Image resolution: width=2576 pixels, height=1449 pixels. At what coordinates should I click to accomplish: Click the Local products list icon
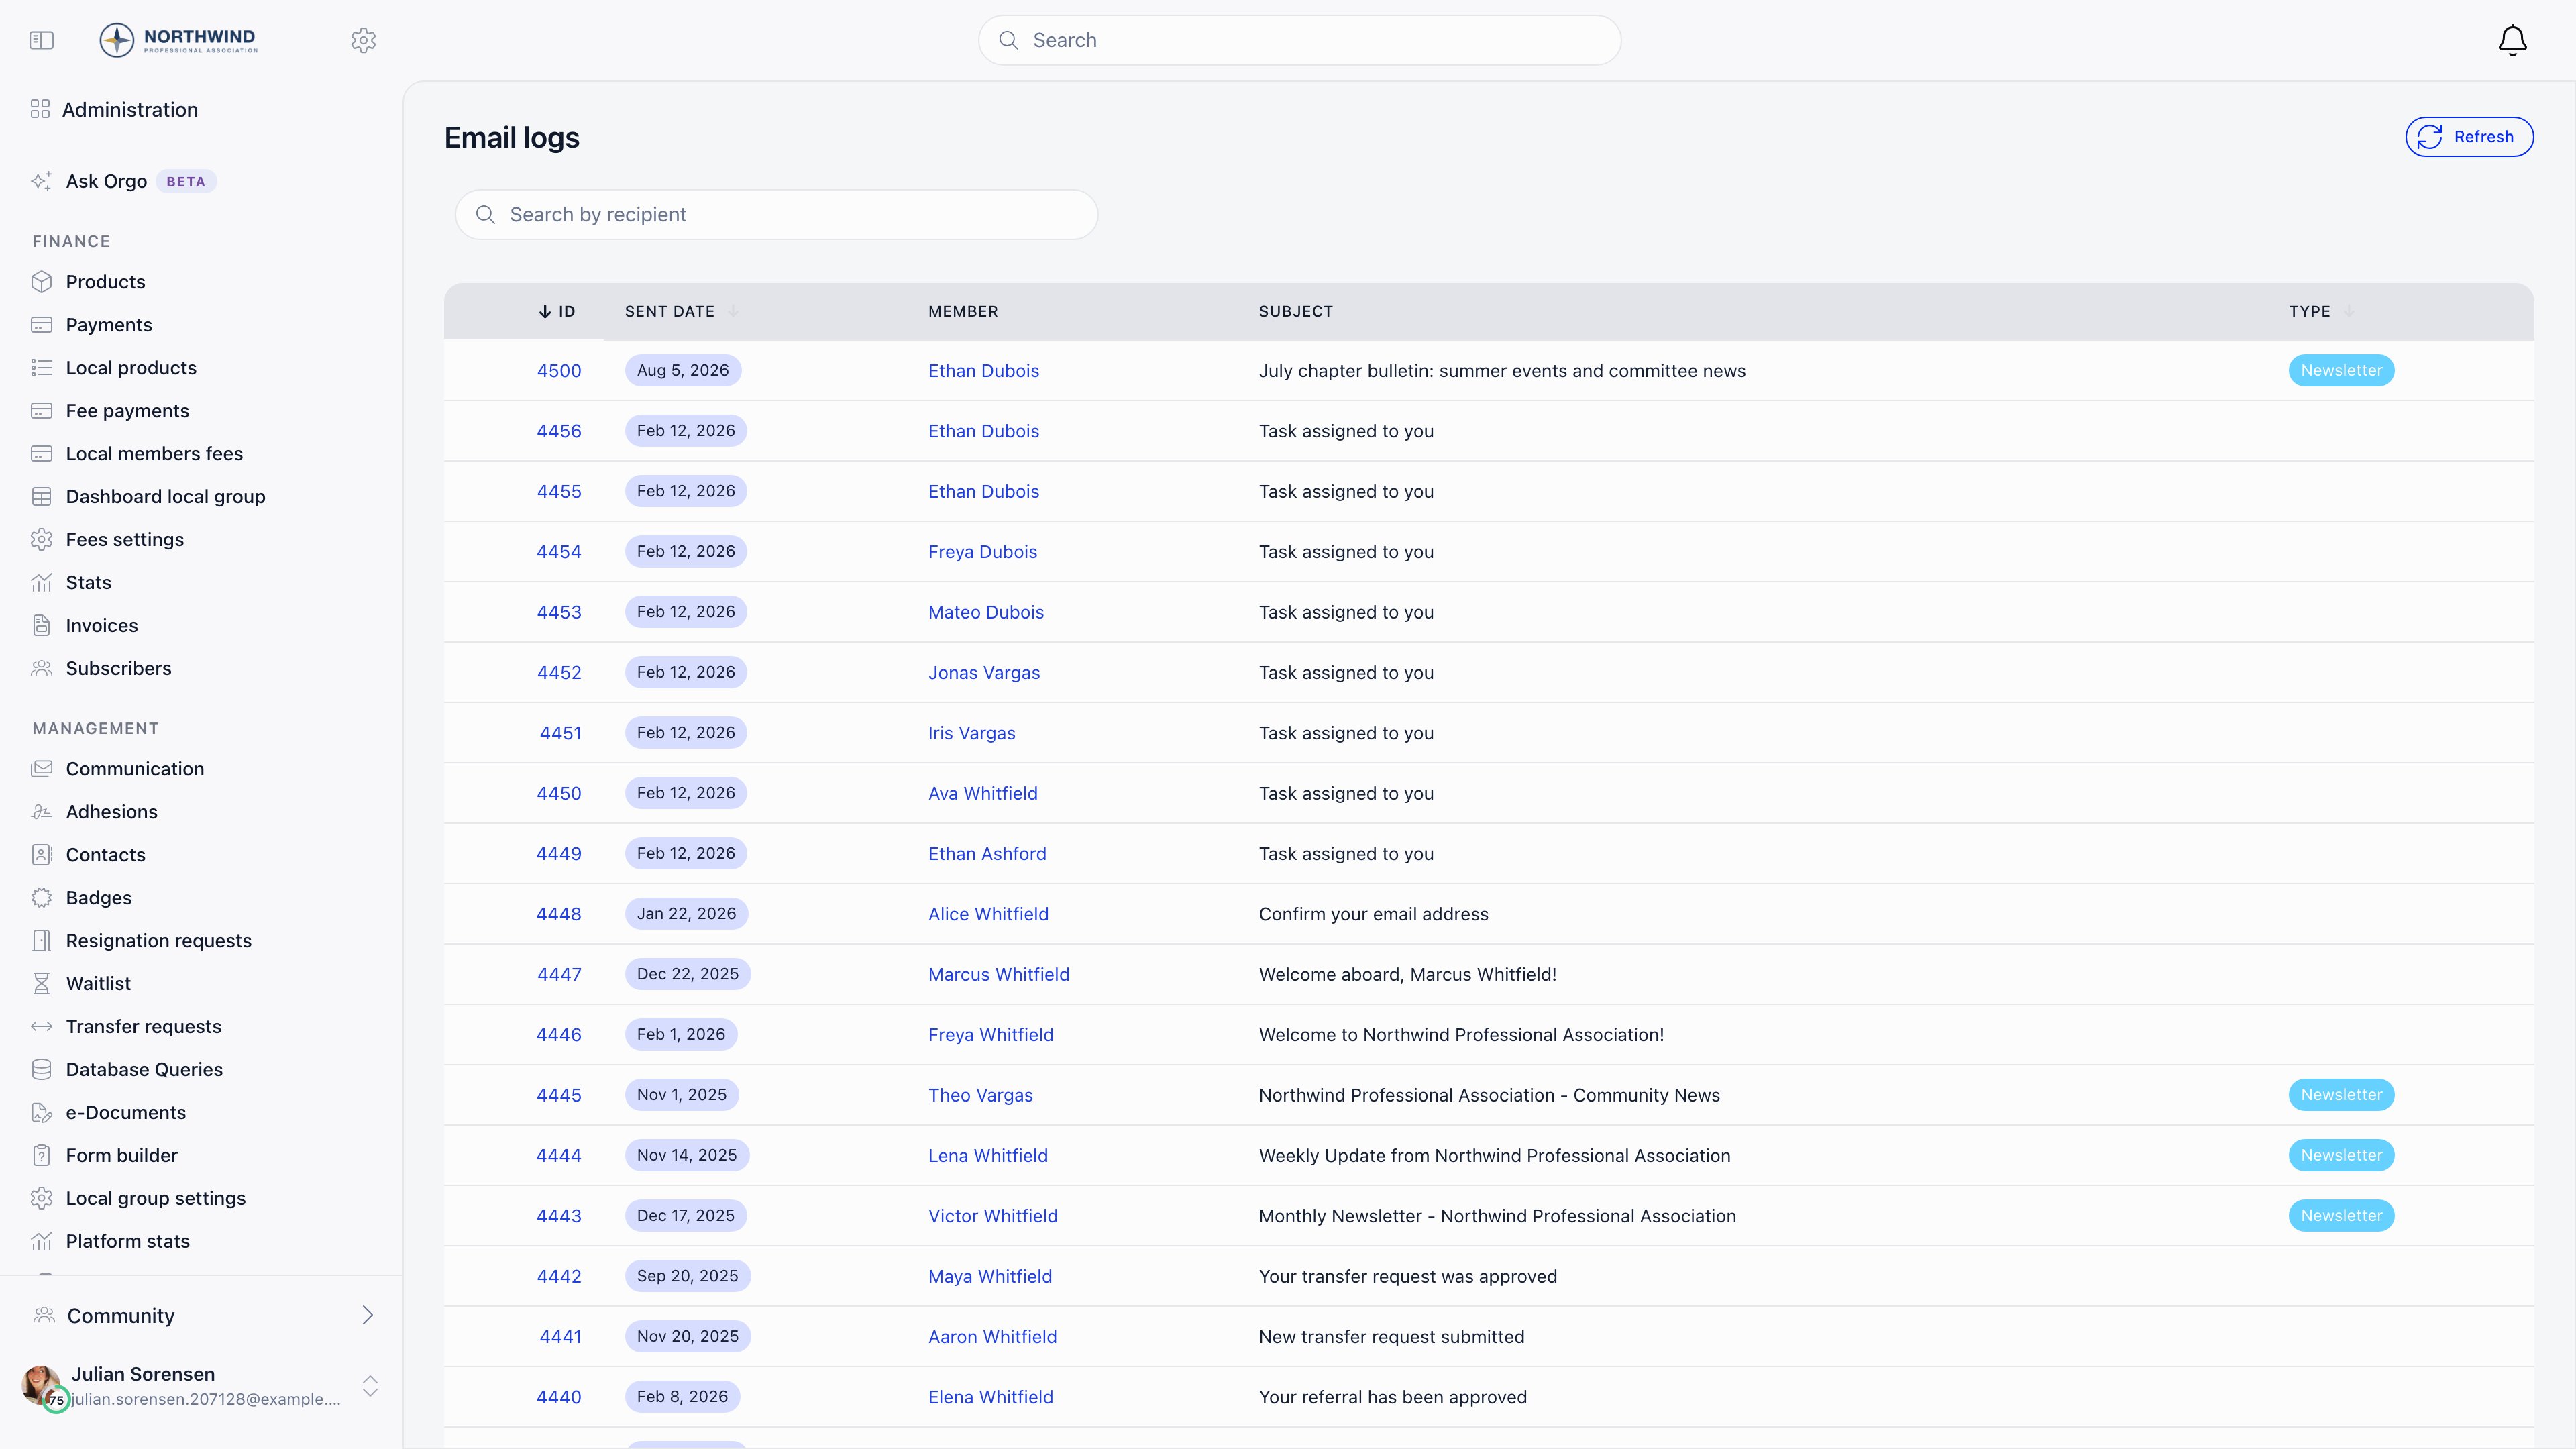pyautogui.click(x=41, y=368)
